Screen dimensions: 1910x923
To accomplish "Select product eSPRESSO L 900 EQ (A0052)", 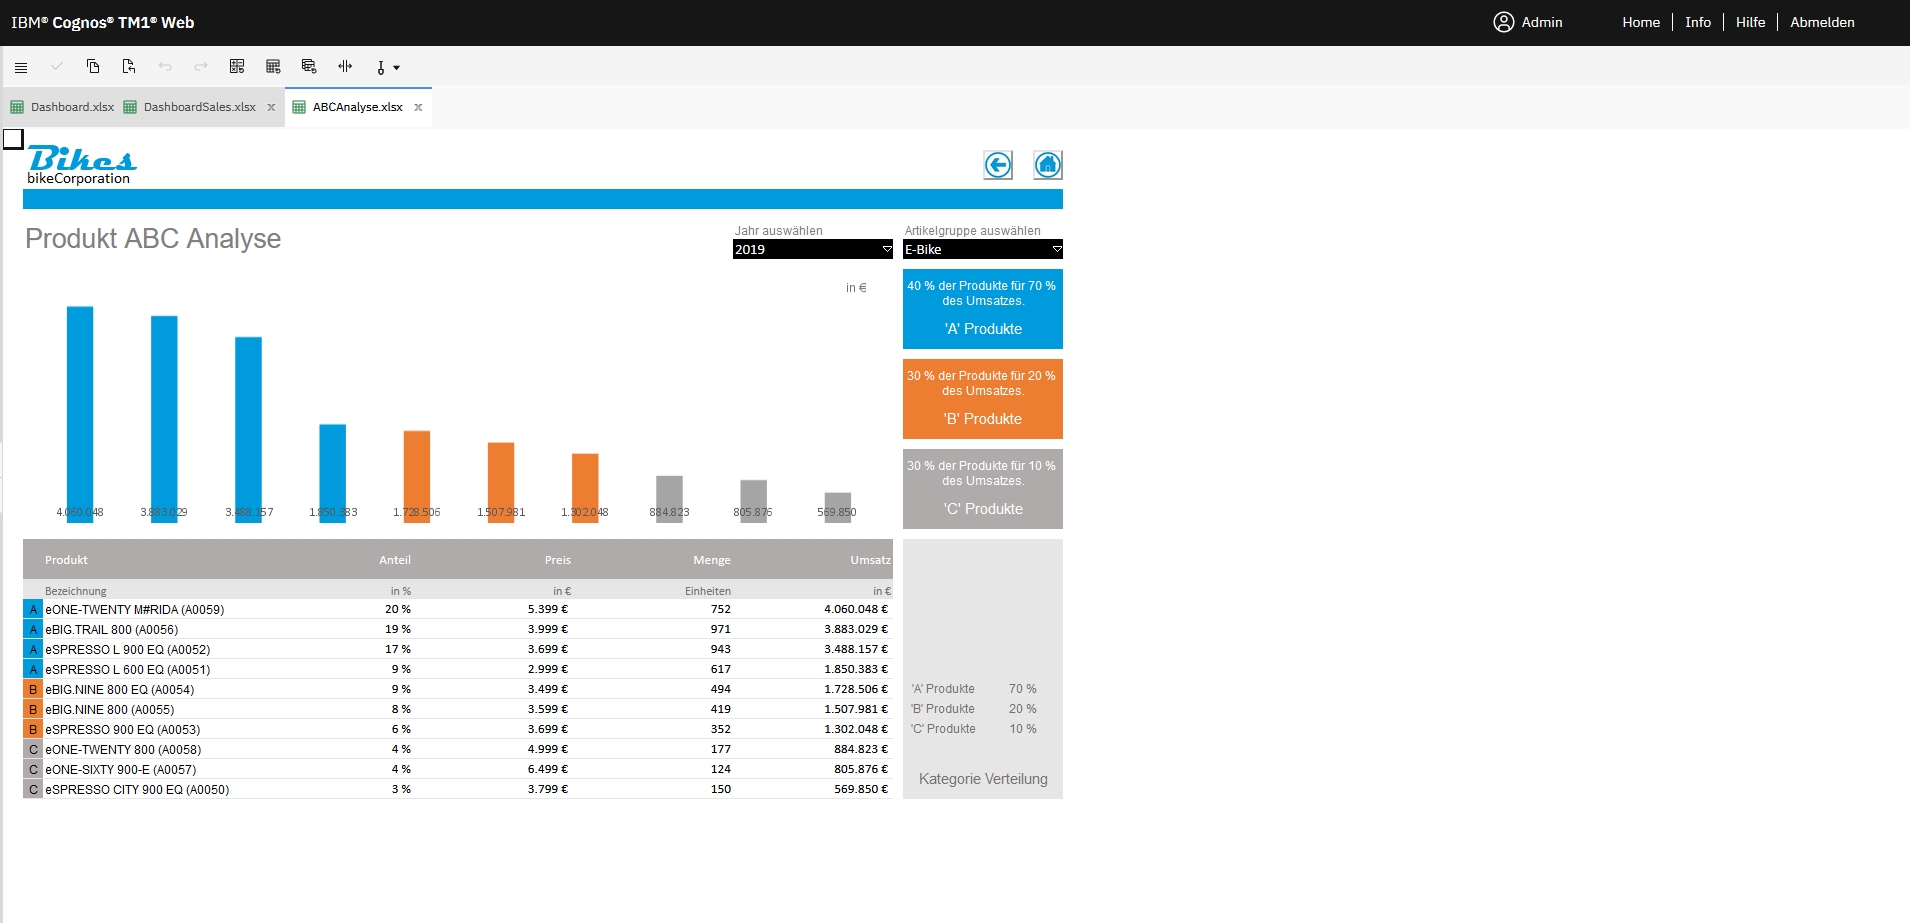I will (128, 649).
